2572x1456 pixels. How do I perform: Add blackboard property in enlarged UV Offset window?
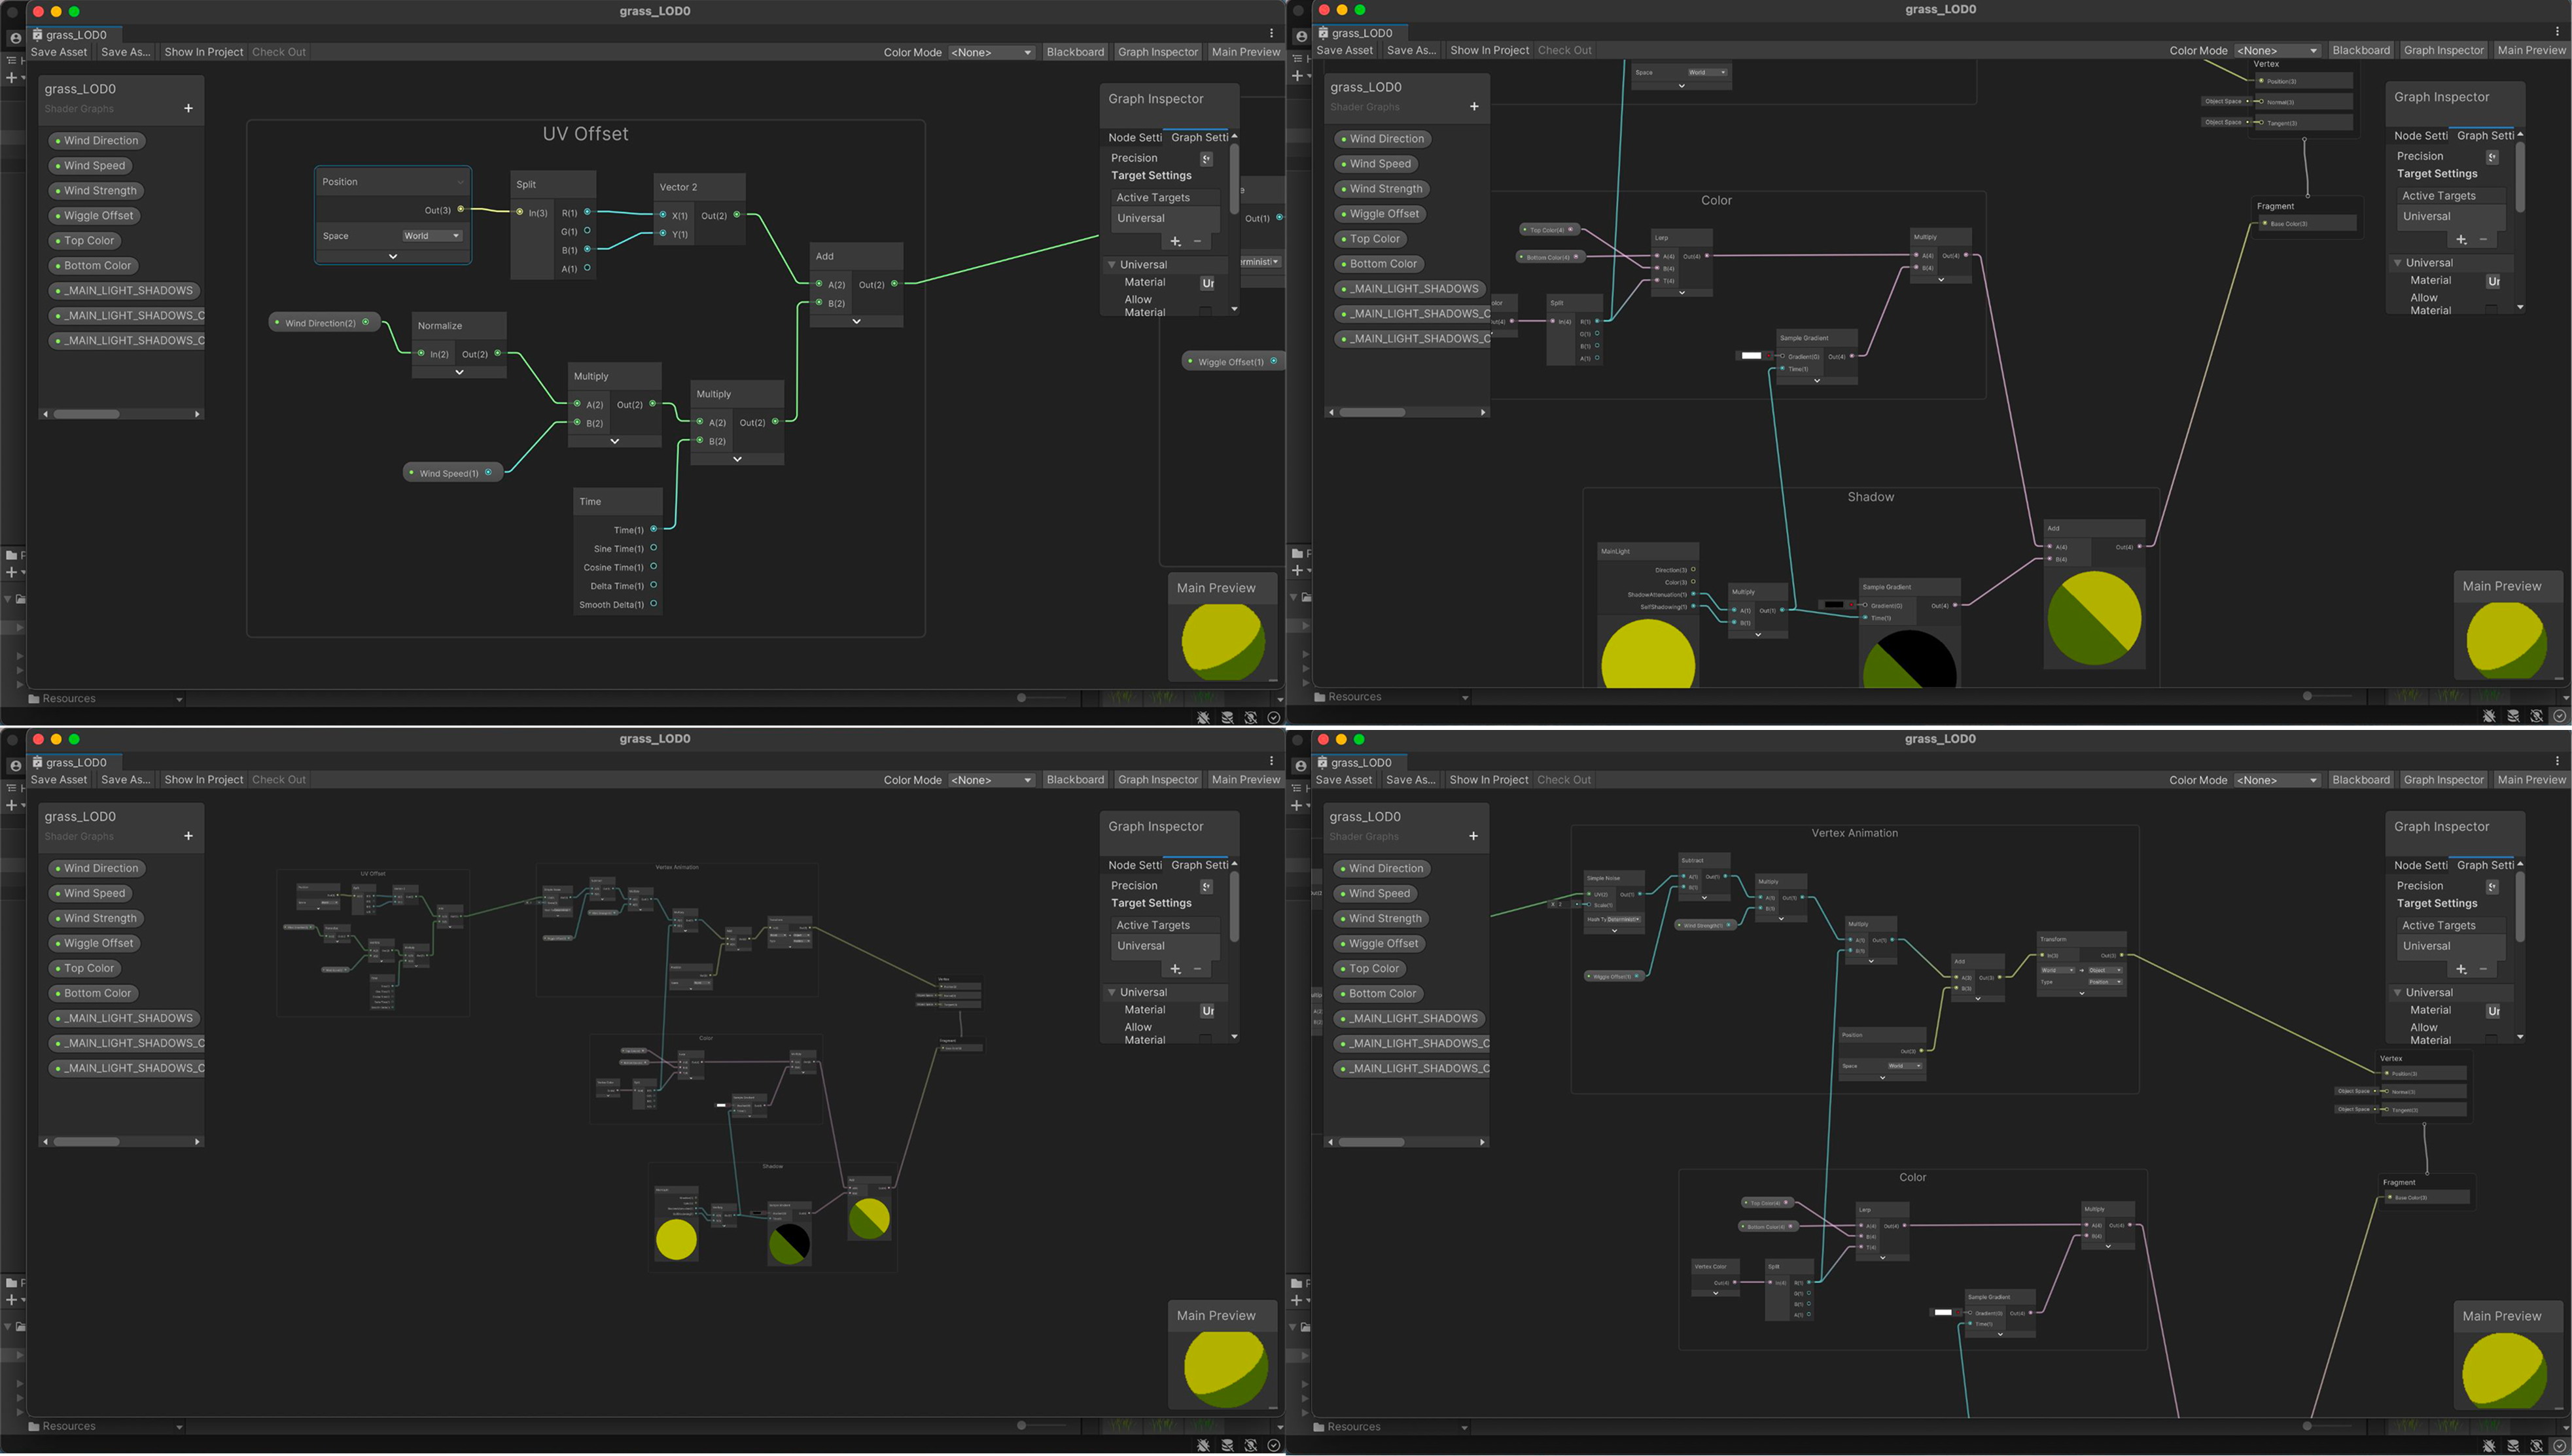click(188, 108)
